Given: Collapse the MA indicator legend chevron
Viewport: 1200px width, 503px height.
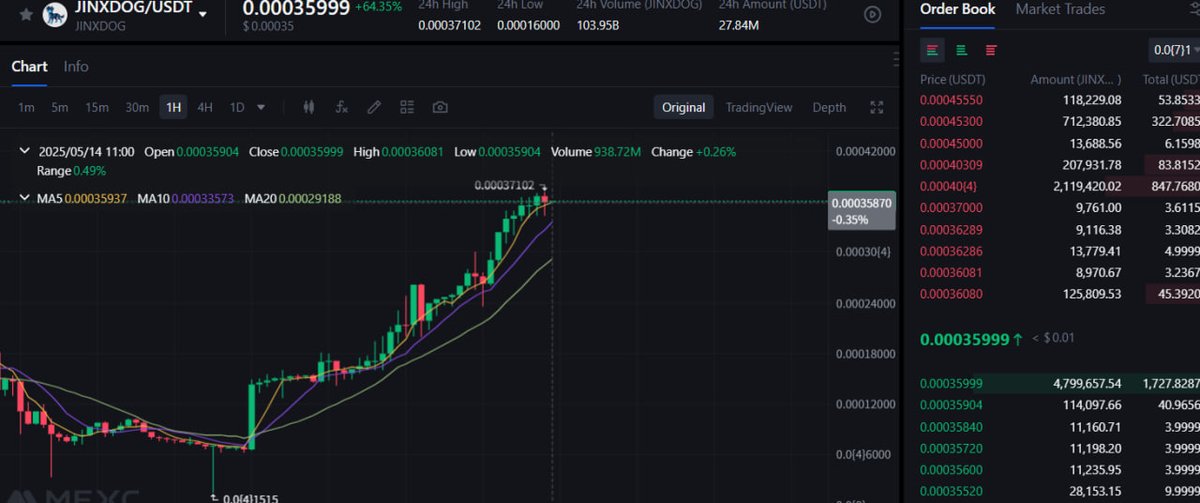Looking at the screenshot, I should (25, 199).
